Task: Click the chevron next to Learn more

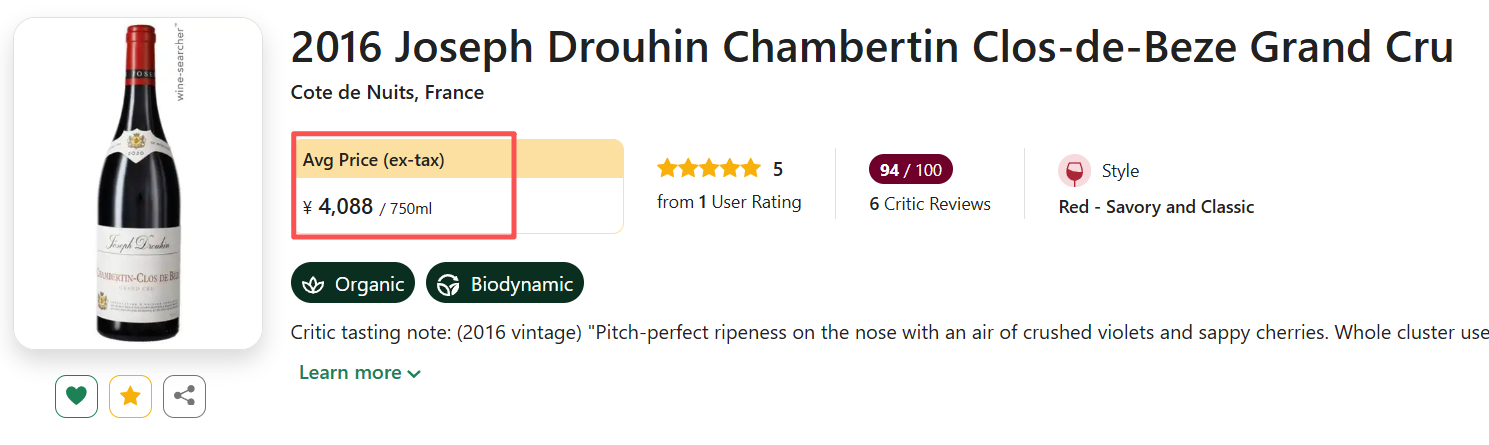Action: click(x=414, y=374)
